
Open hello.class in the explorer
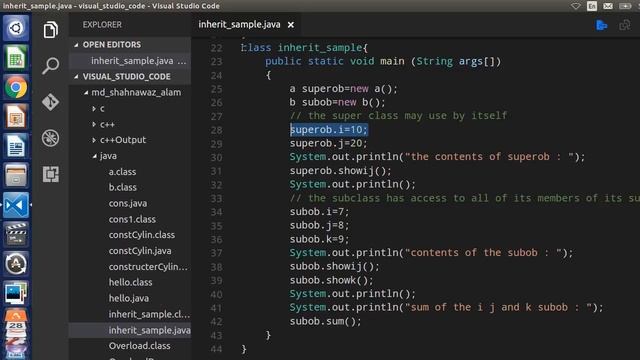[x=130, y=282]
